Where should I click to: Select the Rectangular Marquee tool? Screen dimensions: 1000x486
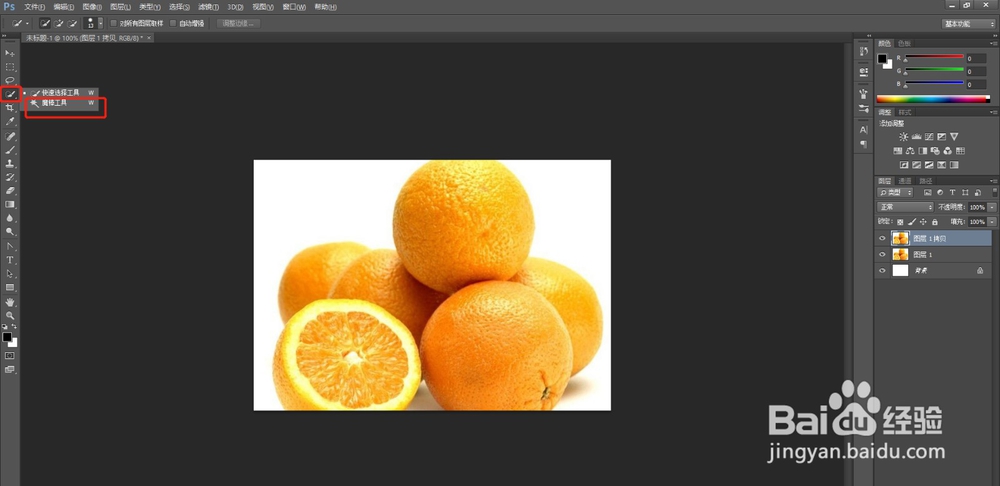pyautogui.click(x=10, y=66)
